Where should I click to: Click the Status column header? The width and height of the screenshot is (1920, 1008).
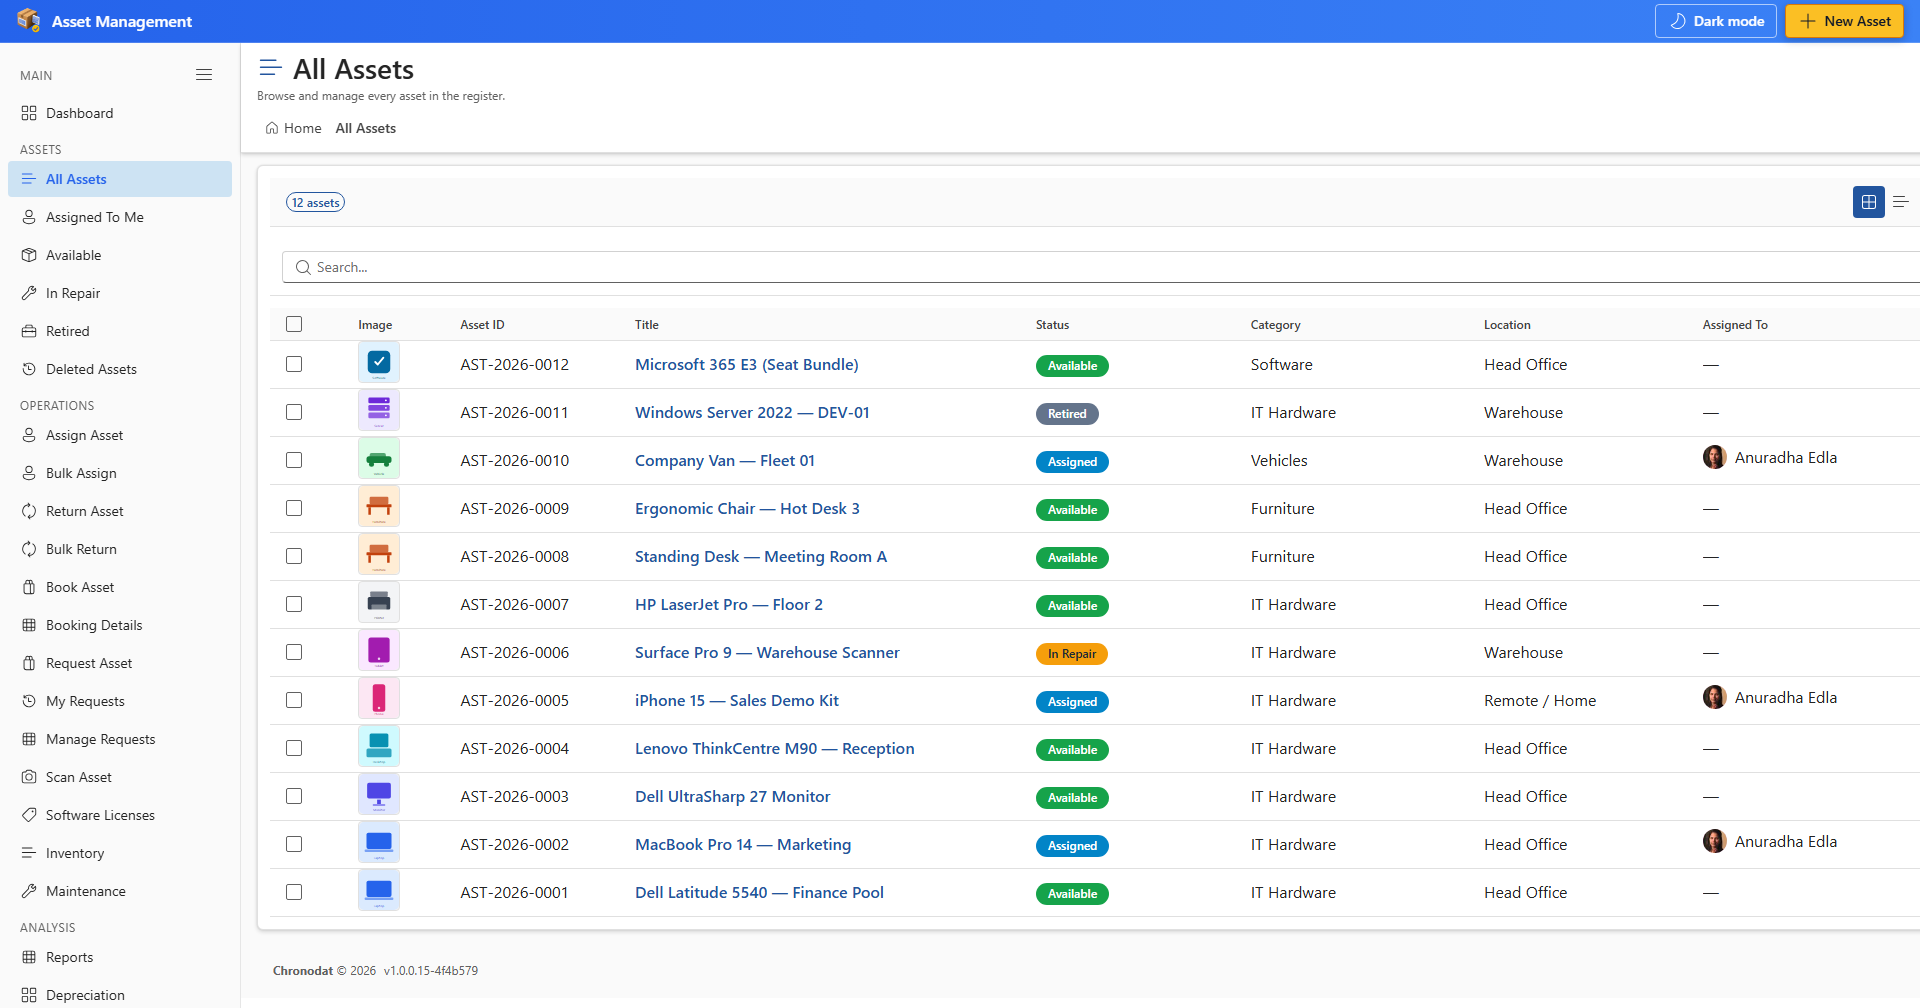pyautogui.click(x=1052, y=325)
